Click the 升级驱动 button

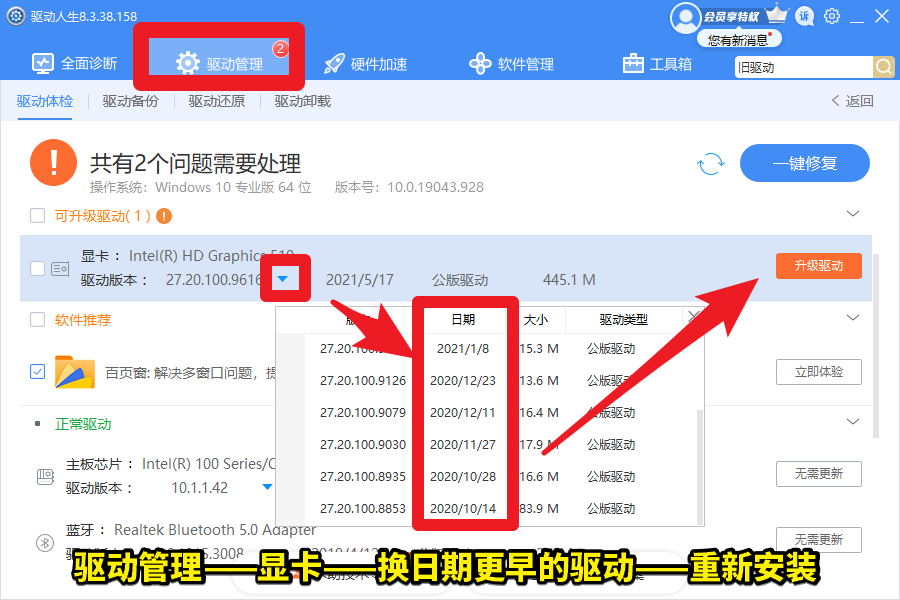tap(818, 266)
